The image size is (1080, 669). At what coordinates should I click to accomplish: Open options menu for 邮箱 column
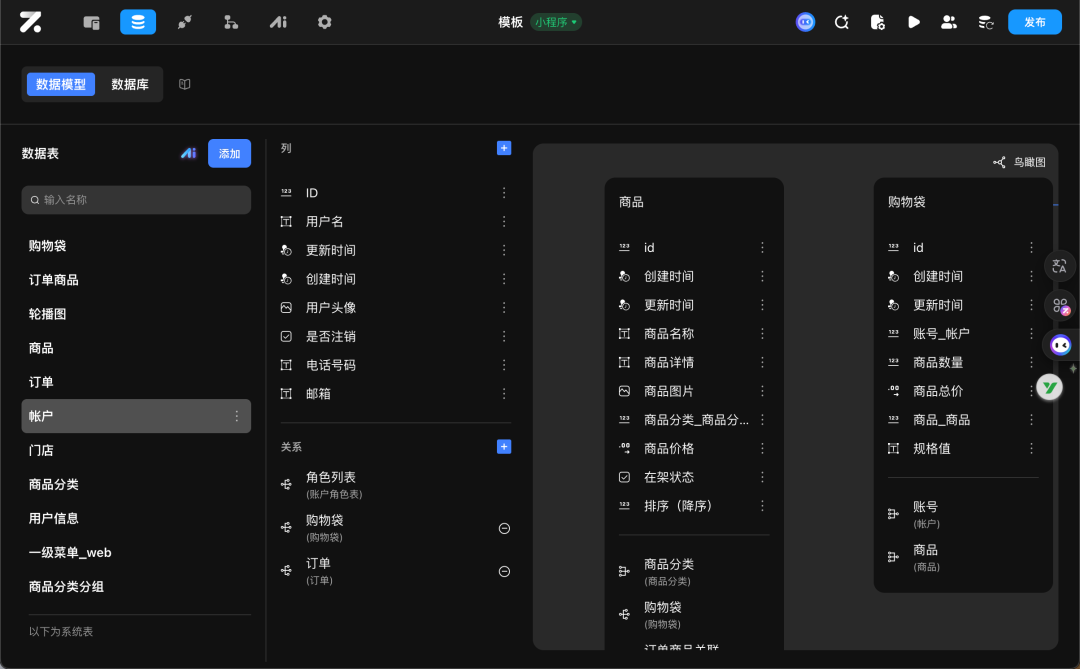(503, 393)
